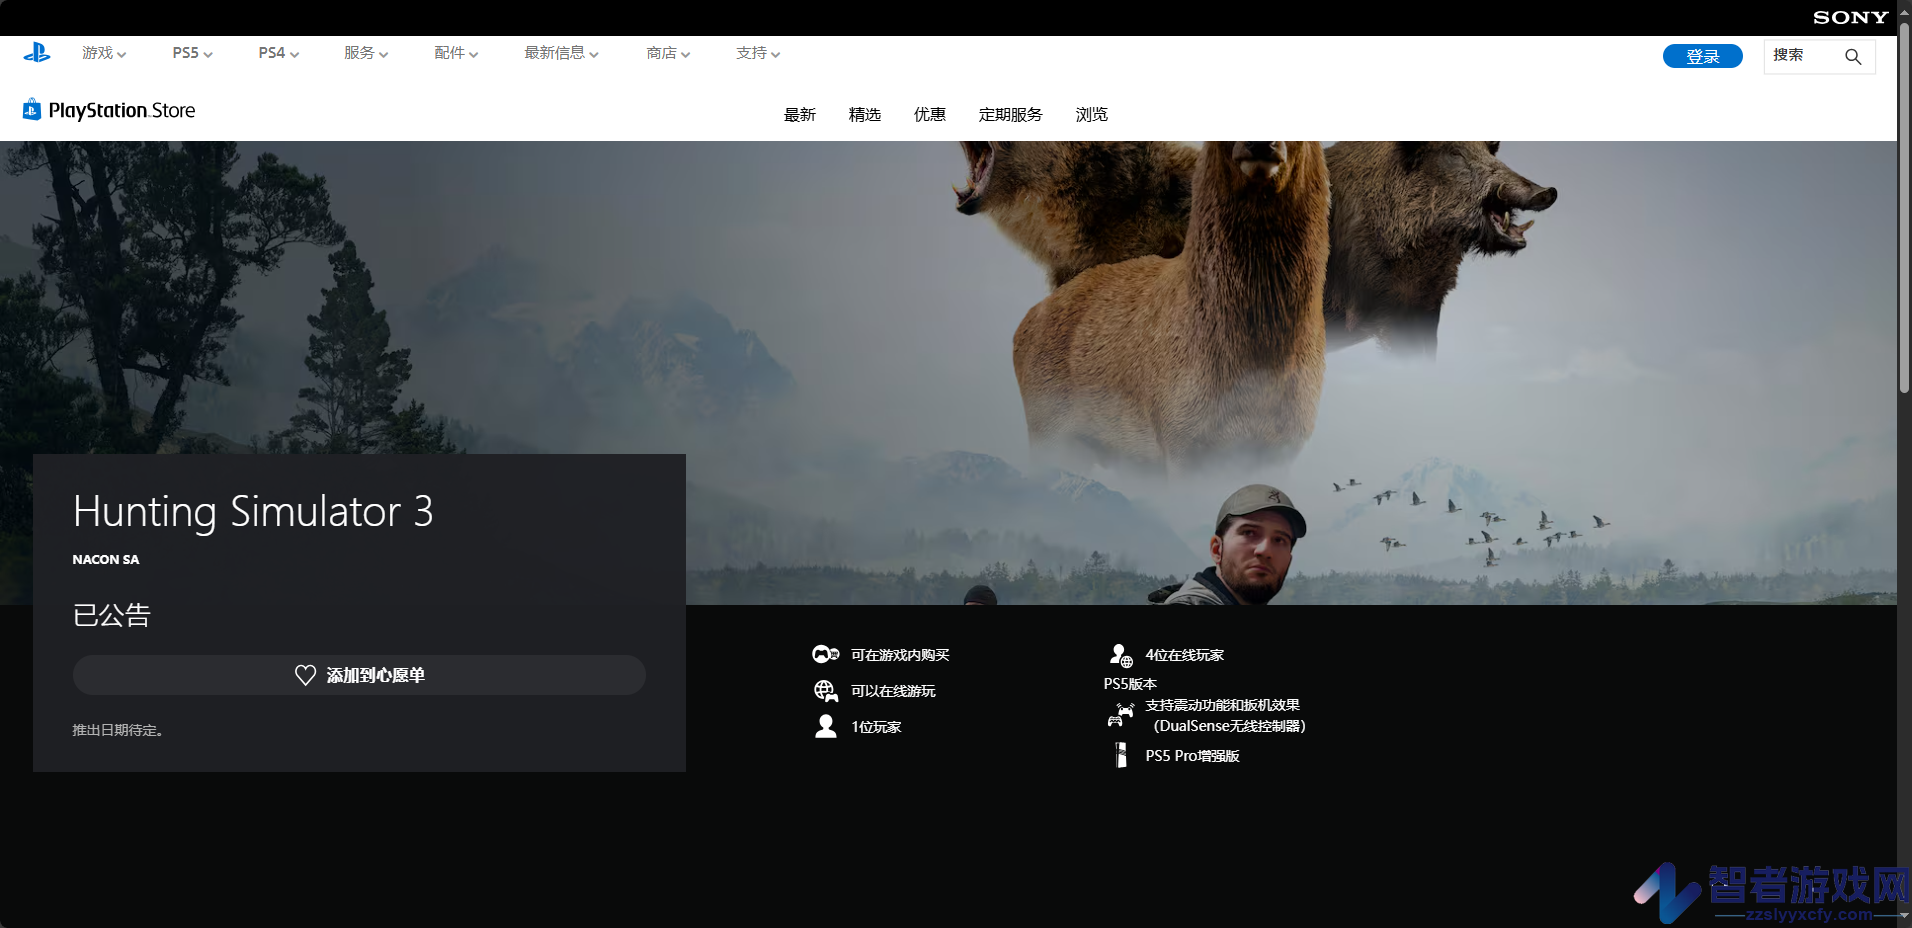This screenshot has width=1912, height=928.
Task: Click the PS5 Pro增强版 console icon
Action: click(x=1121, y=756)
